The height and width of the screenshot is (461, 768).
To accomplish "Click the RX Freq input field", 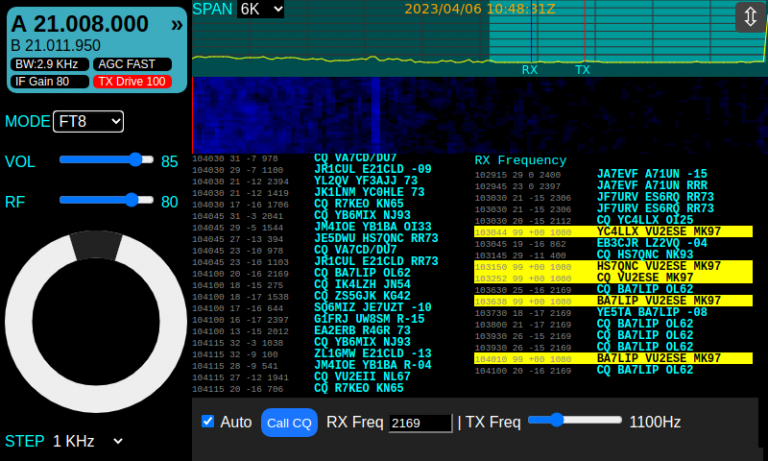I will (420, 423).
